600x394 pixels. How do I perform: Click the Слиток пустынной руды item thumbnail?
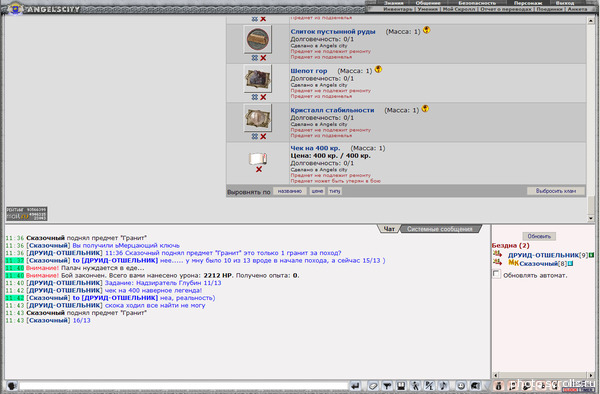click(x=258, y=39)
